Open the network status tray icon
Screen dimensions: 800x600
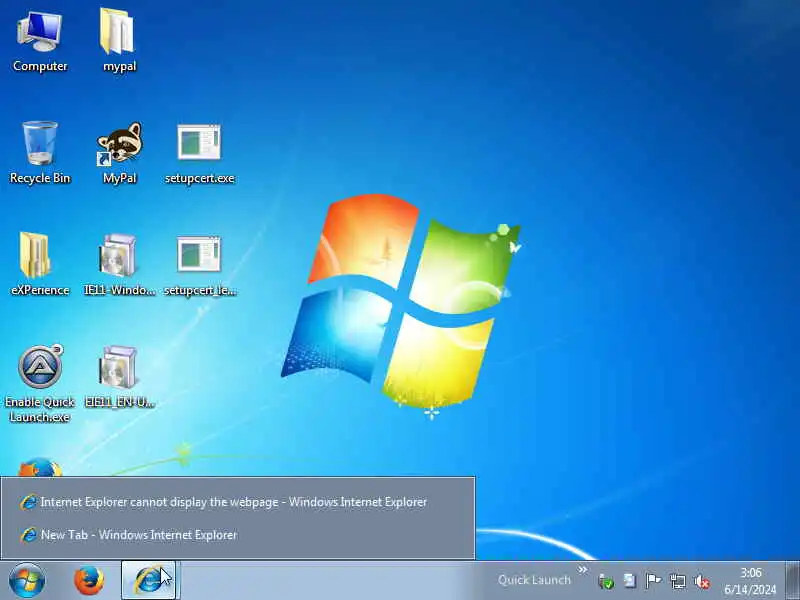(678, 581)
